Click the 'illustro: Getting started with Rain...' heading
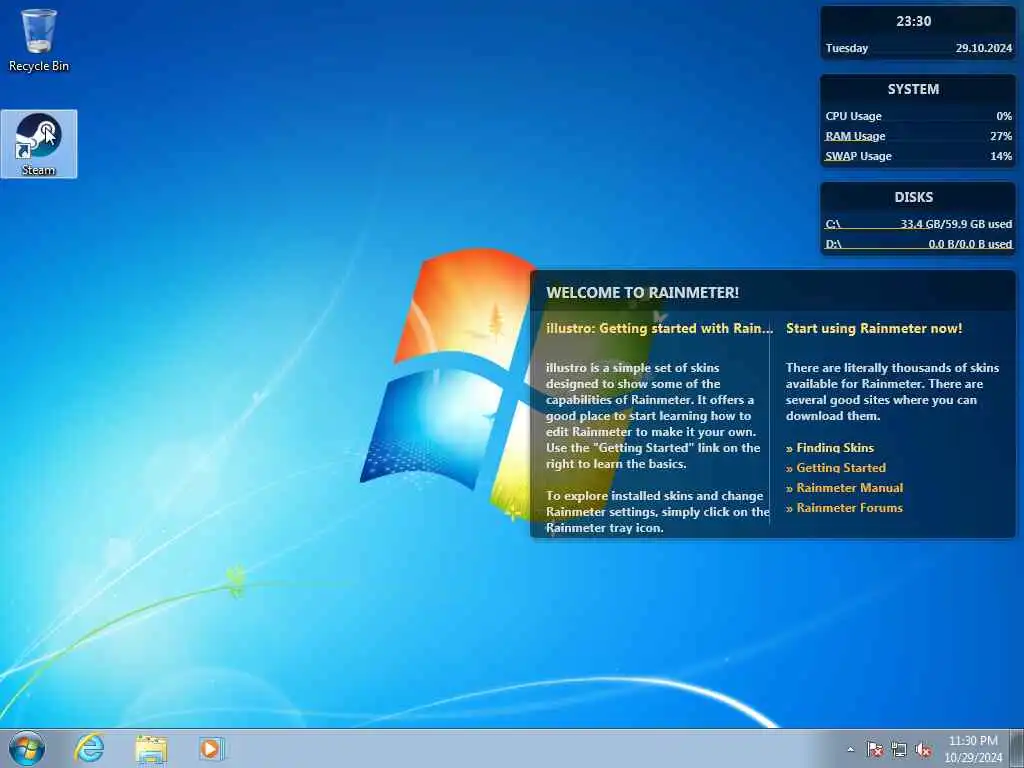Image resolution: width=1024 pixels, height=768 pixels. (659, 328)
